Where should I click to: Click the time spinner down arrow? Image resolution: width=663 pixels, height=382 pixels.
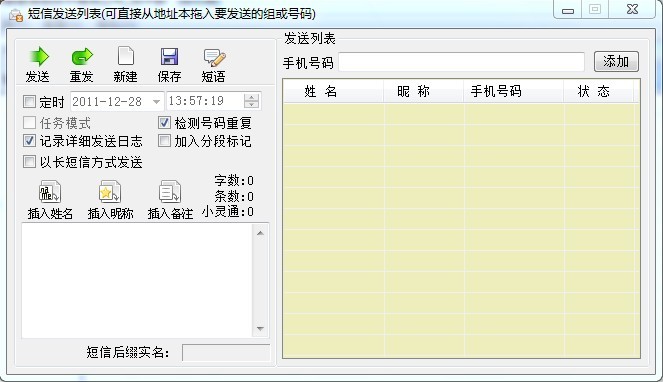click(252, 105)
